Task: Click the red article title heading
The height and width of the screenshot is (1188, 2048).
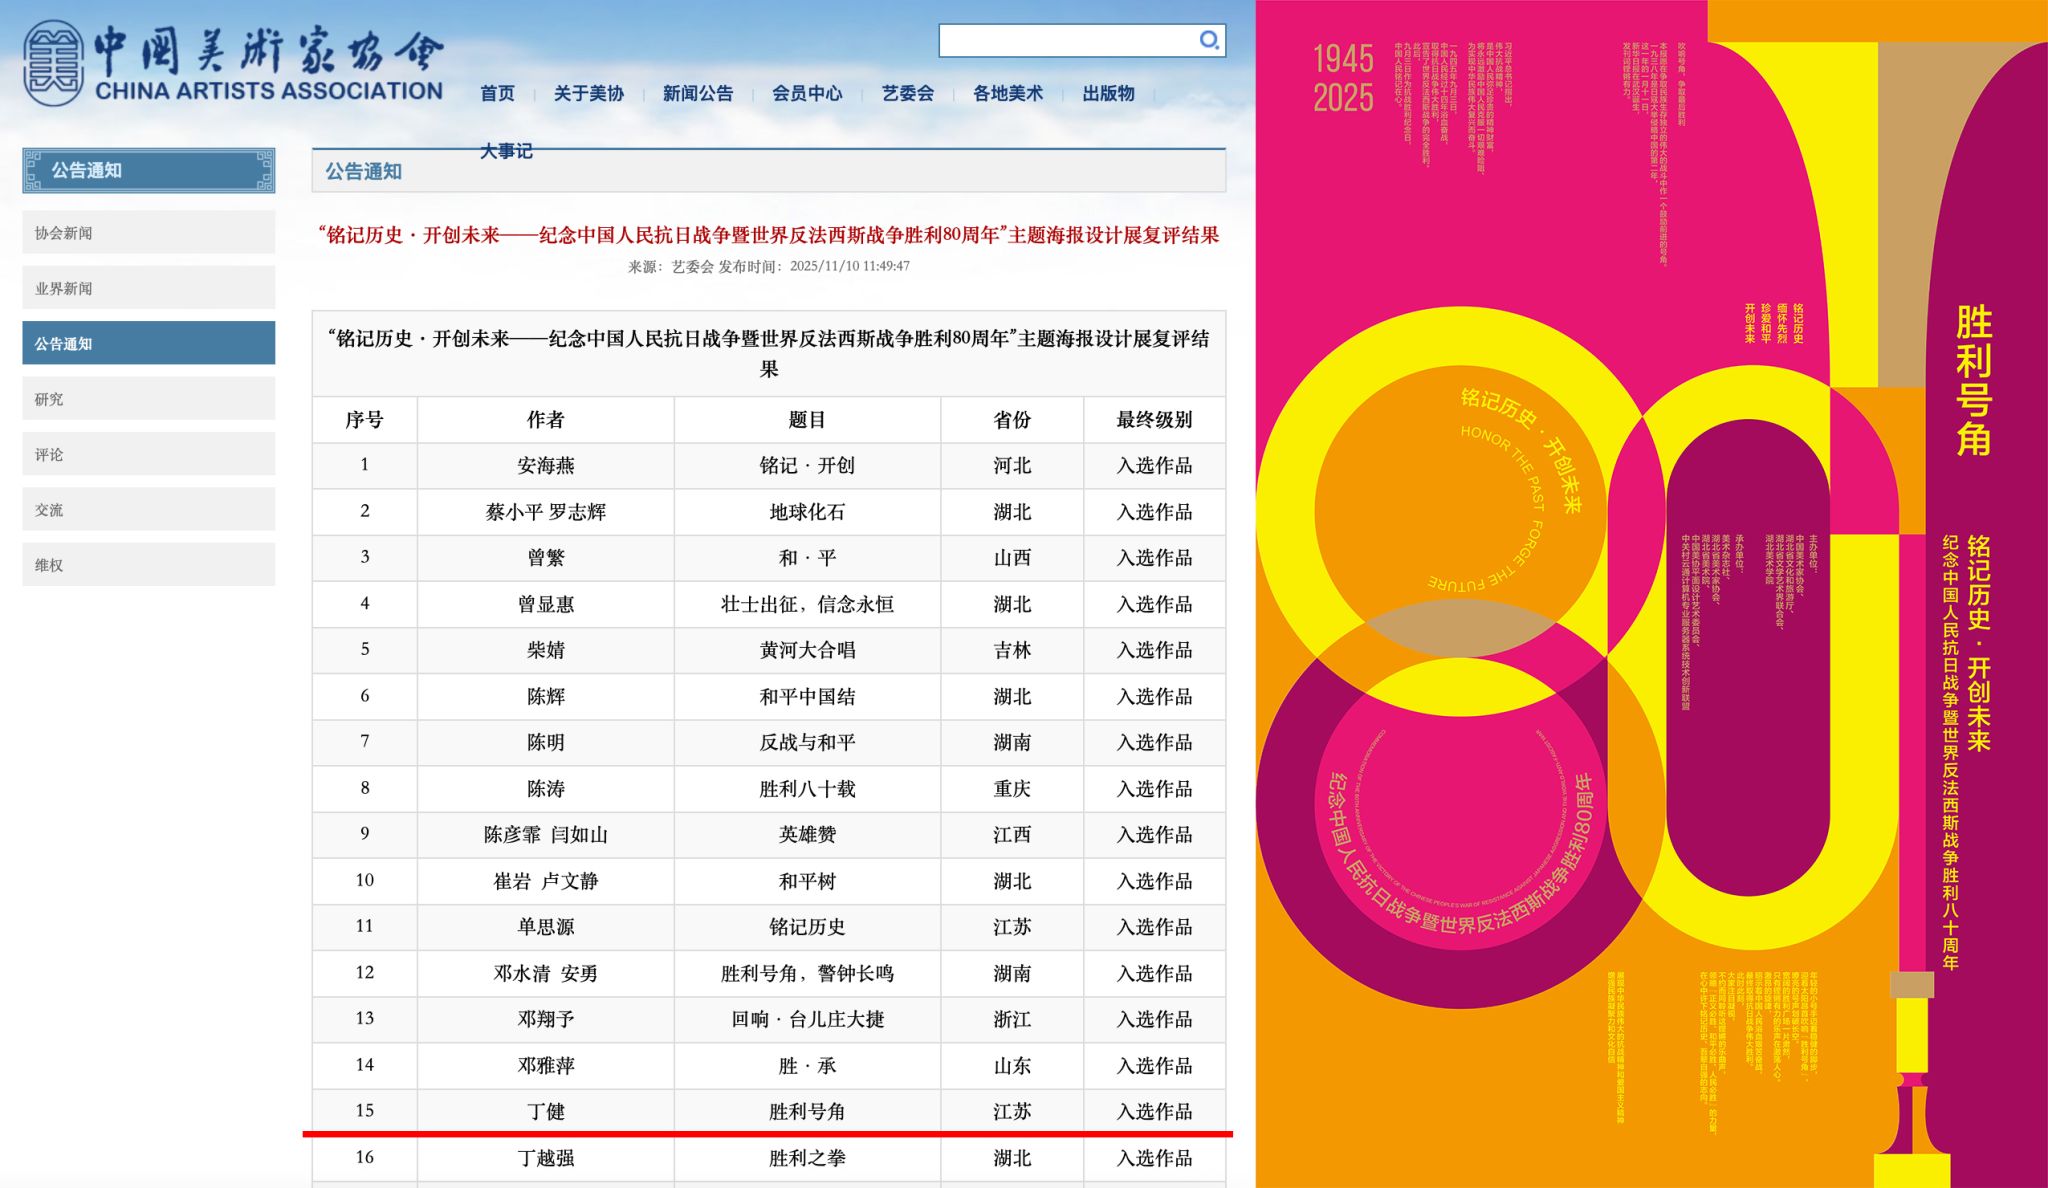Action: pos(768,235)
